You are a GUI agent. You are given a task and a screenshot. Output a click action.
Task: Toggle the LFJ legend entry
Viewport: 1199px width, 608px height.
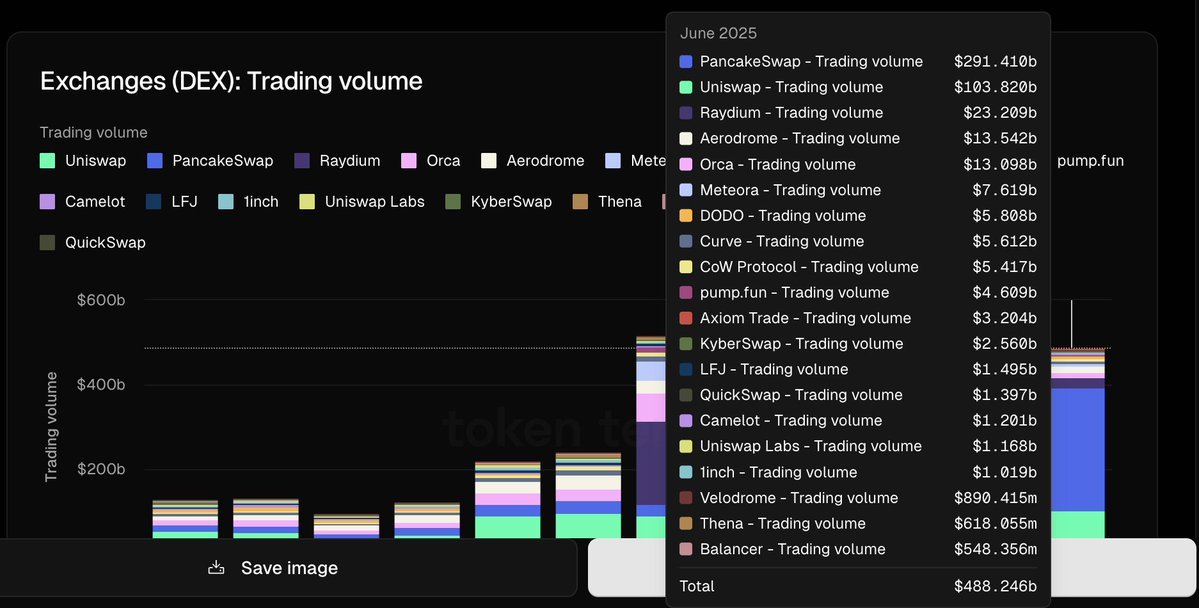point(171,202)
